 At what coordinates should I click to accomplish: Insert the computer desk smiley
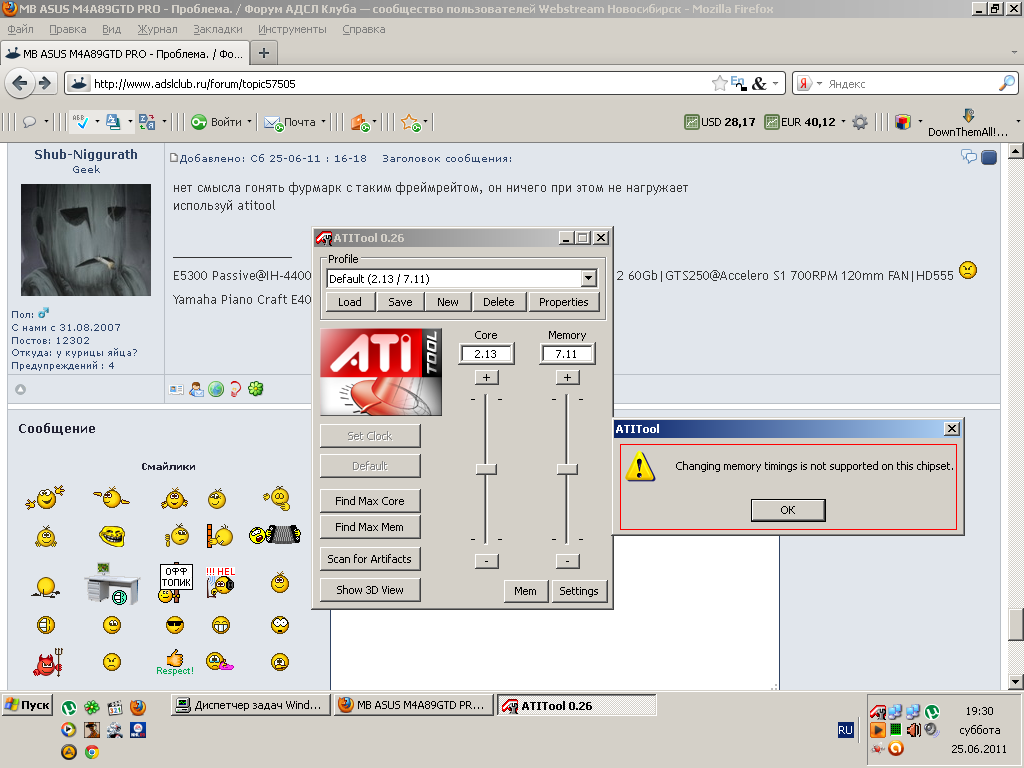click(x=112, y=583)
